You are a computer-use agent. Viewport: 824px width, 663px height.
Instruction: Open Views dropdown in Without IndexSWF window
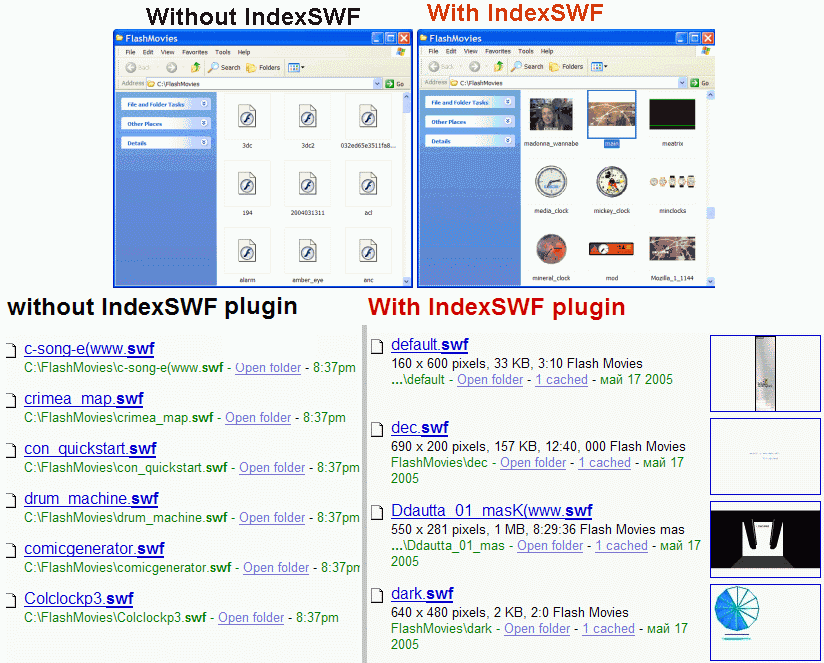[296, 67]
